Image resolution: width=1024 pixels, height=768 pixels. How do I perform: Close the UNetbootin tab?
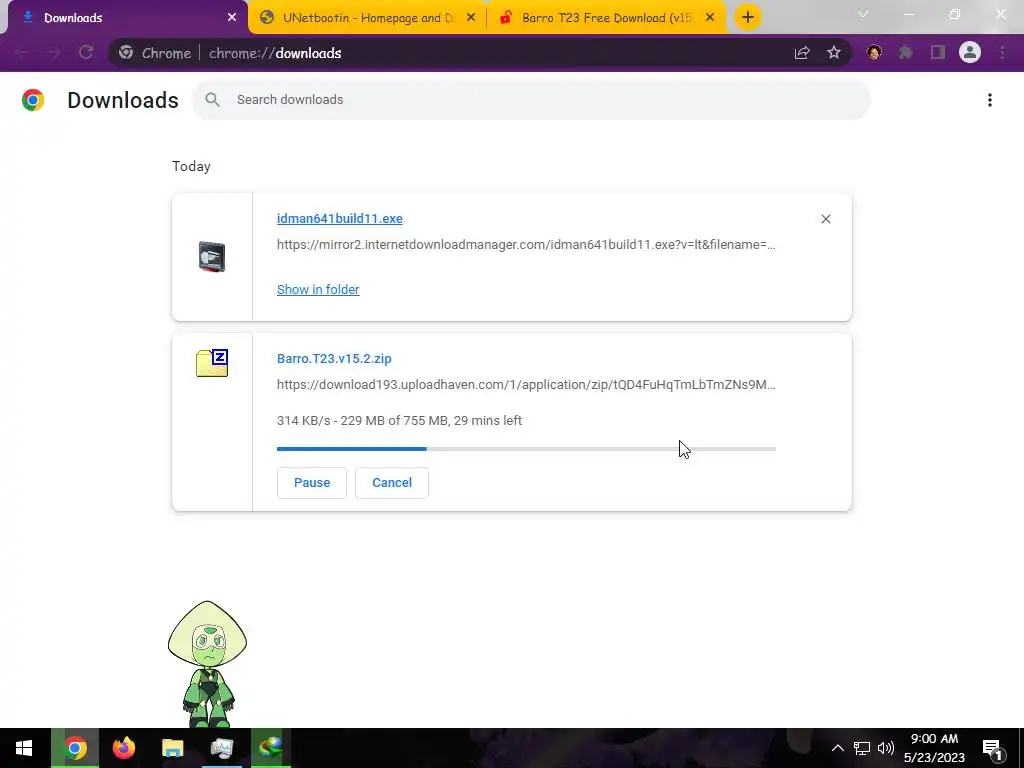coord(471,18)
